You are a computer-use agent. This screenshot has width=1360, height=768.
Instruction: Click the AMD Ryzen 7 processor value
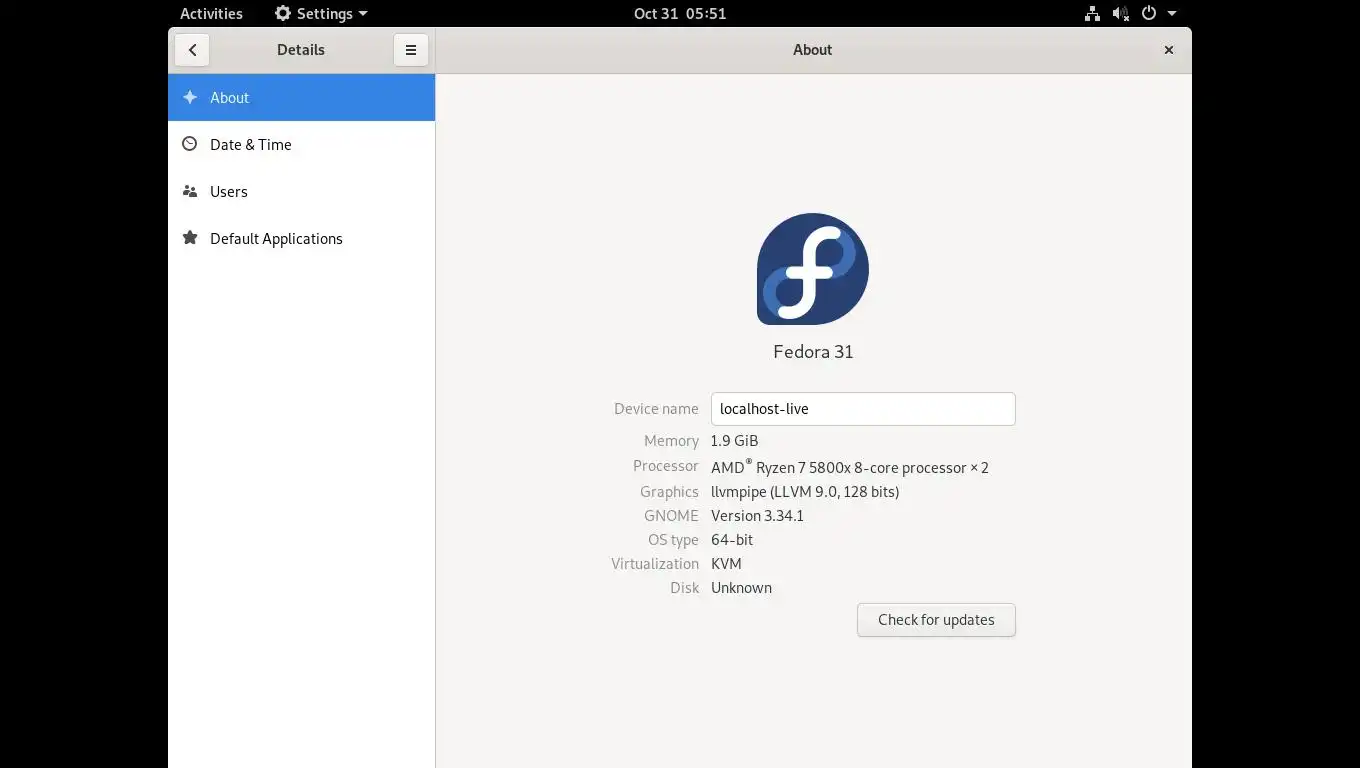click(x=850, y=467)
